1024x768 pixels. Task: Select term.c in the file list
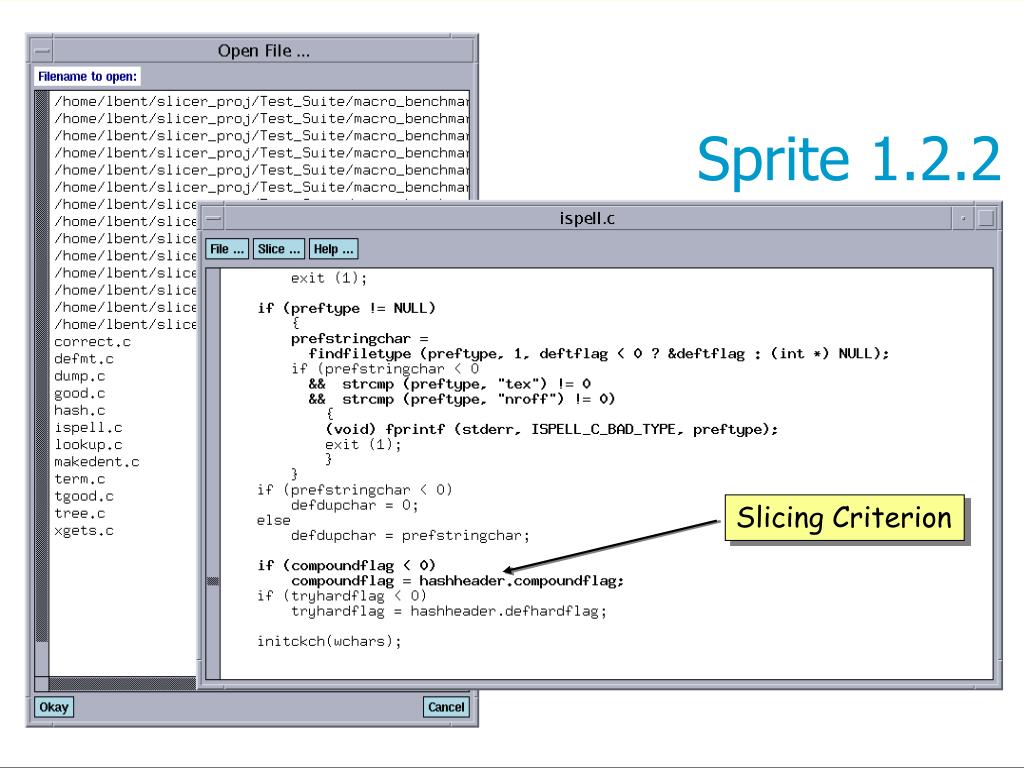[80, 479]
